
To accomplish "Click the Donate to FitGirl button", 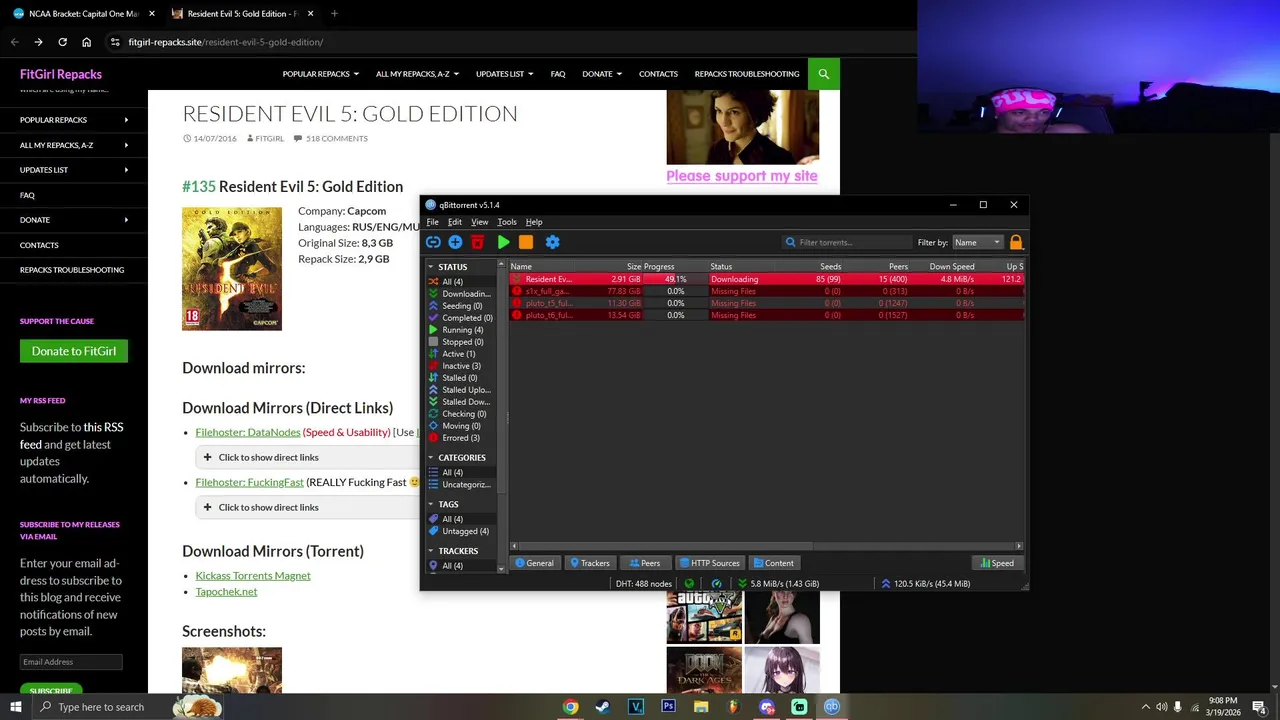I will pos(74,351).
